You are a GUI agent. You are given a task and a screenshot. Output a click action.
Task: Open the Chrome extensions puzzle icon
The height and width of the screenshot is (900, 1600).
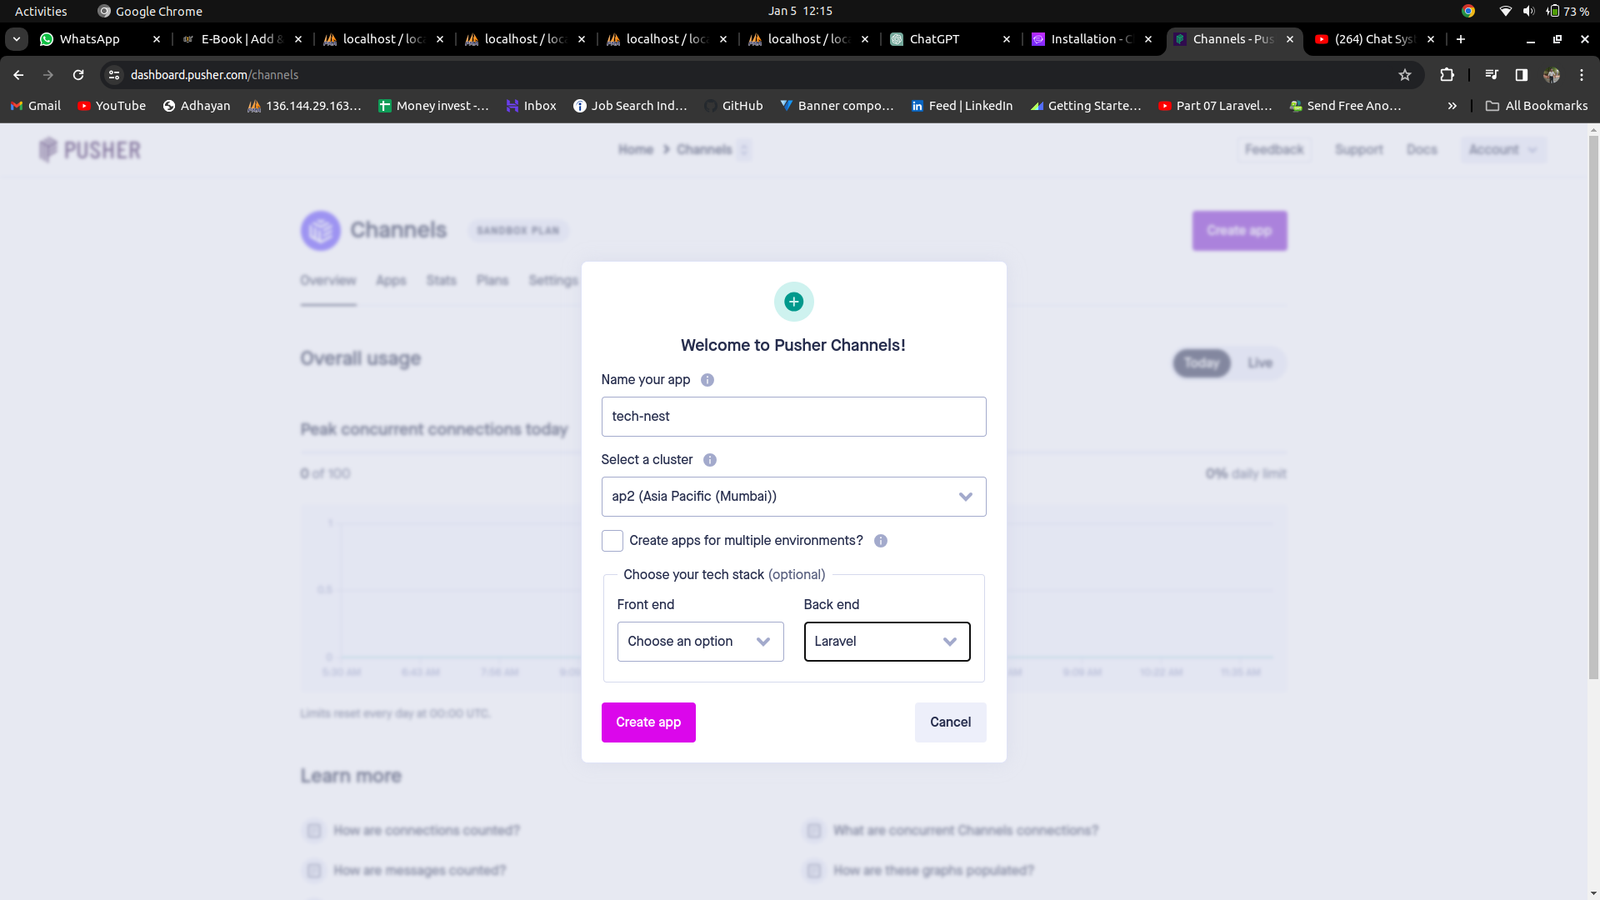pyautogui.click(x=1447, y=75)
